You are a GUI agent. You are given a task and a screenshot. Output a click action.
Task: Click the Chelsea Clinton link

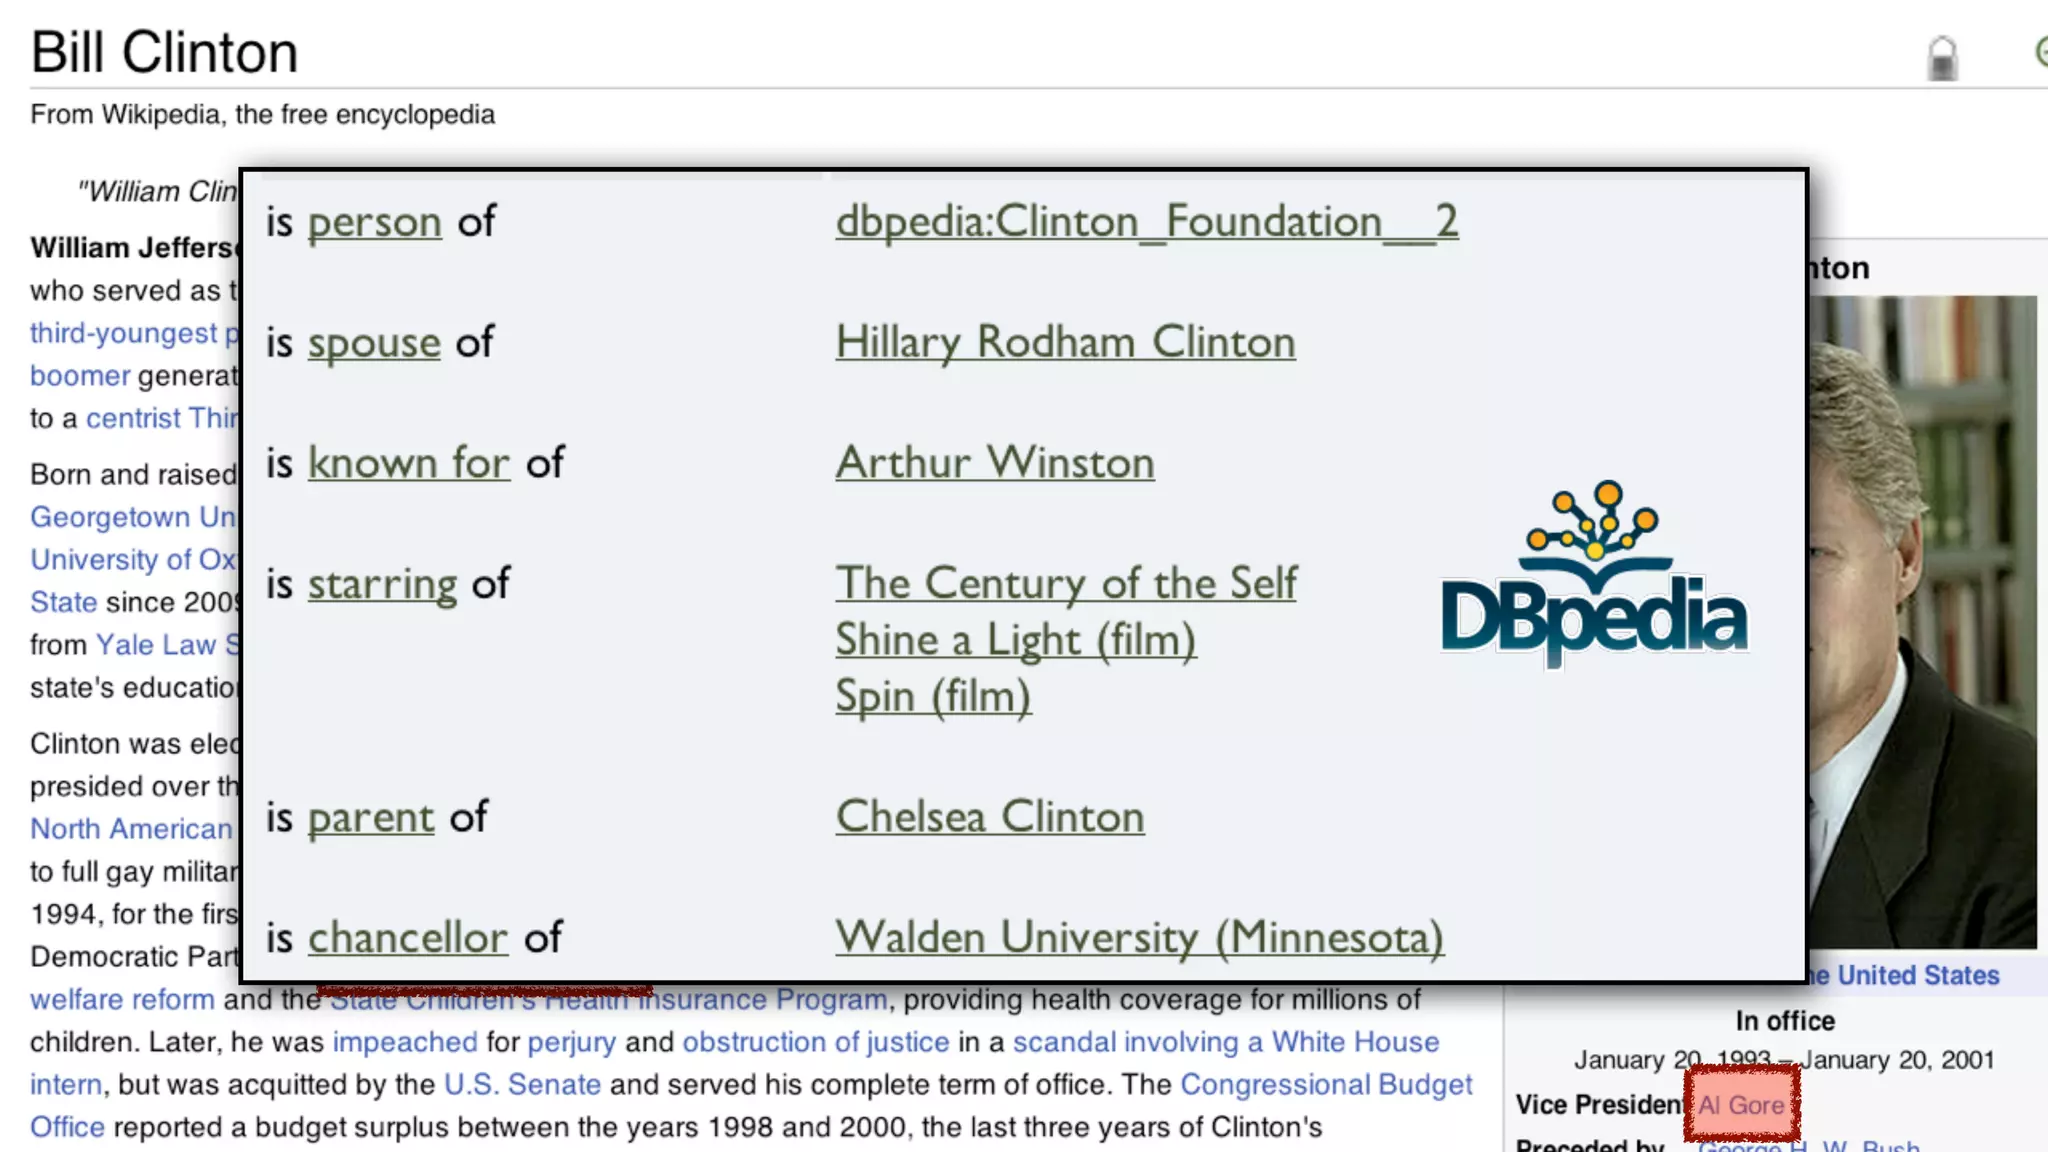pyautogui.click(x=990, y=818)
